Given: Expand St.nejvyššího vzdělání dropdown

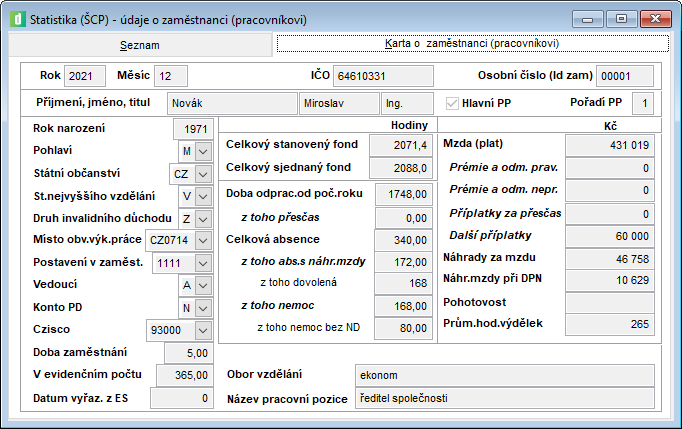Looking at the screenshot, I should [203, 196].
